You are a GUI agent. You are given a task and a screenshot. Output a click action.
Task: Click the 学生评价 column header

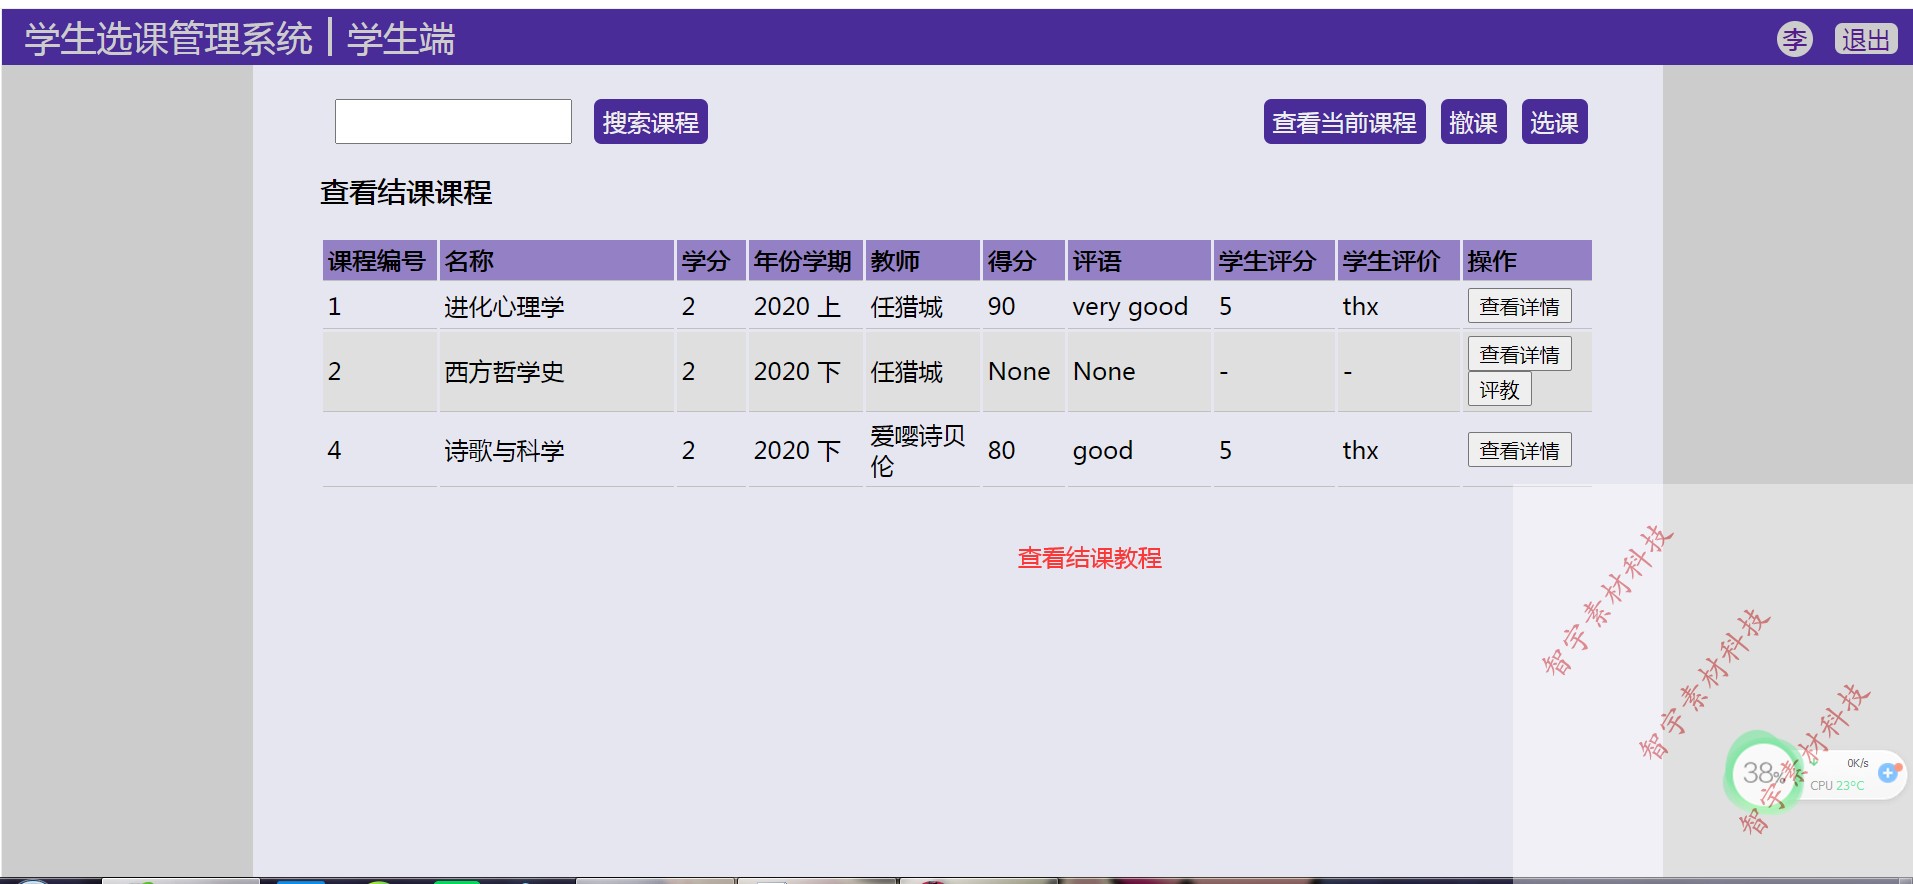click(x=1398, y=261)
